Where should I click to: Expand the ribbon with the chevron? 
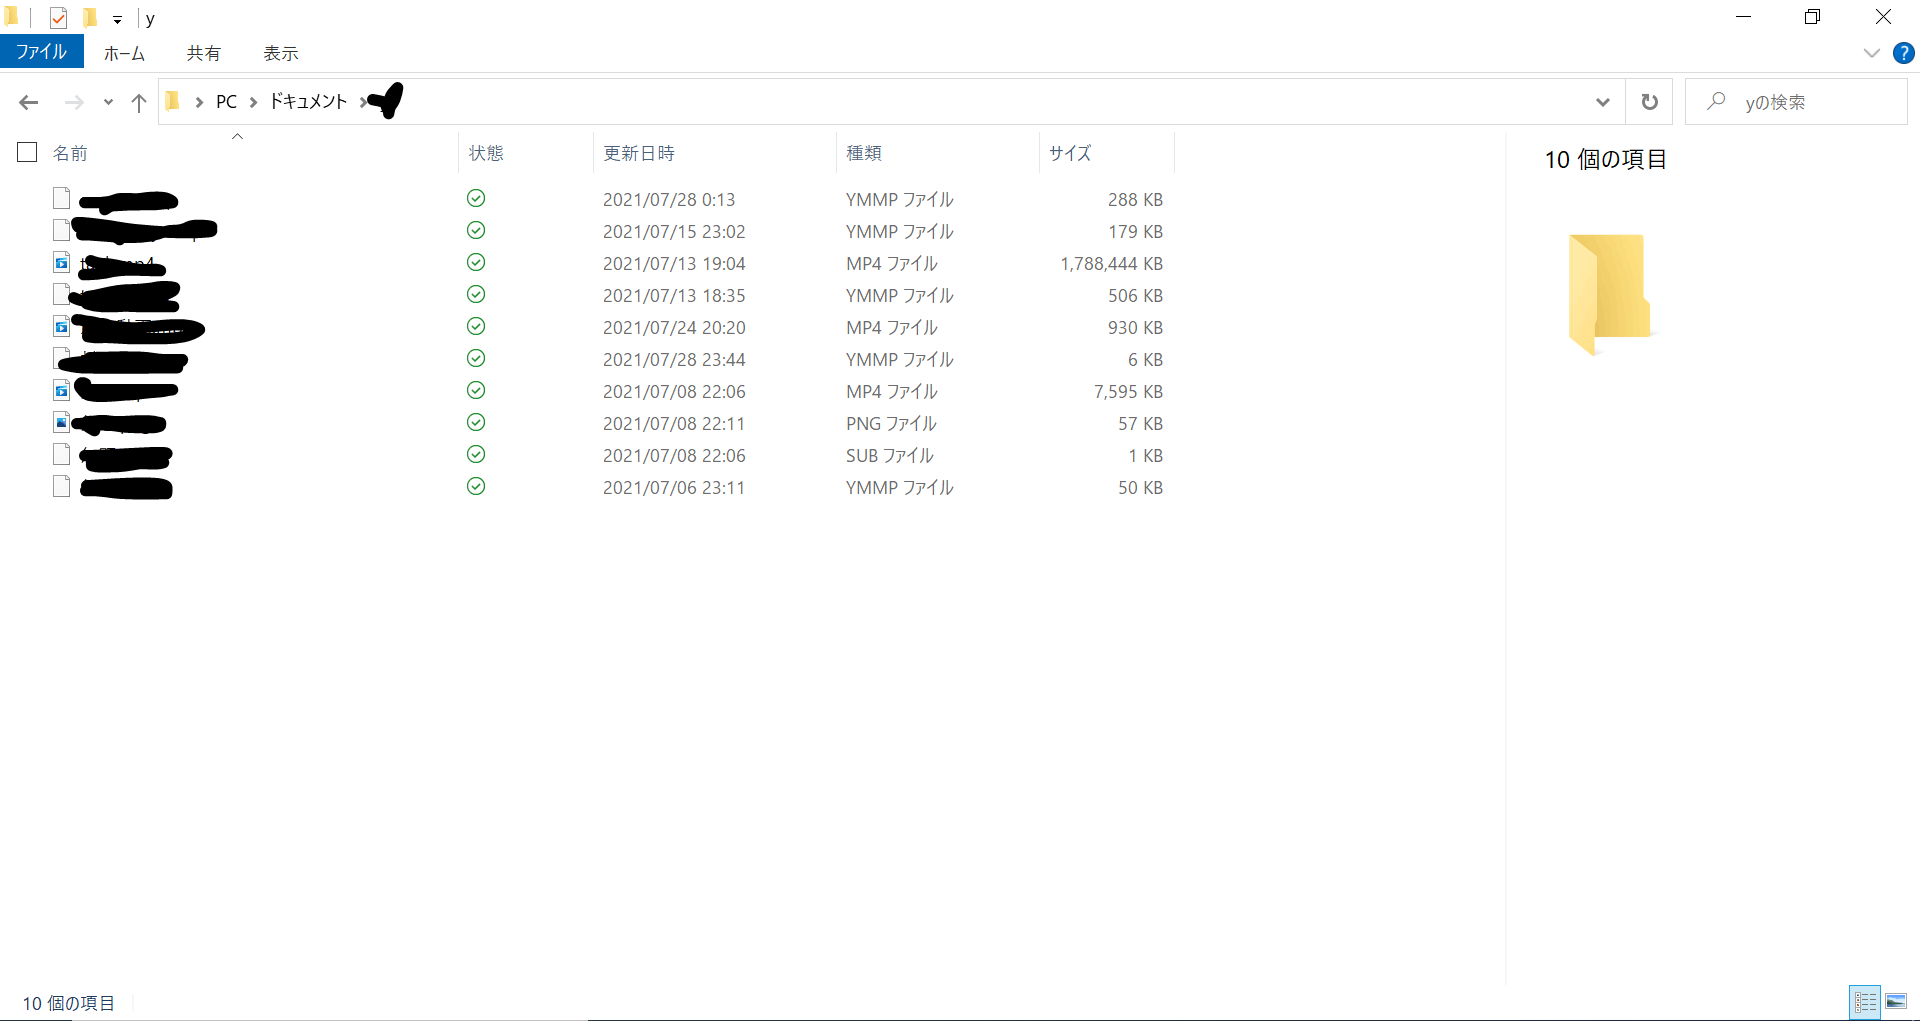(1872, 53)
